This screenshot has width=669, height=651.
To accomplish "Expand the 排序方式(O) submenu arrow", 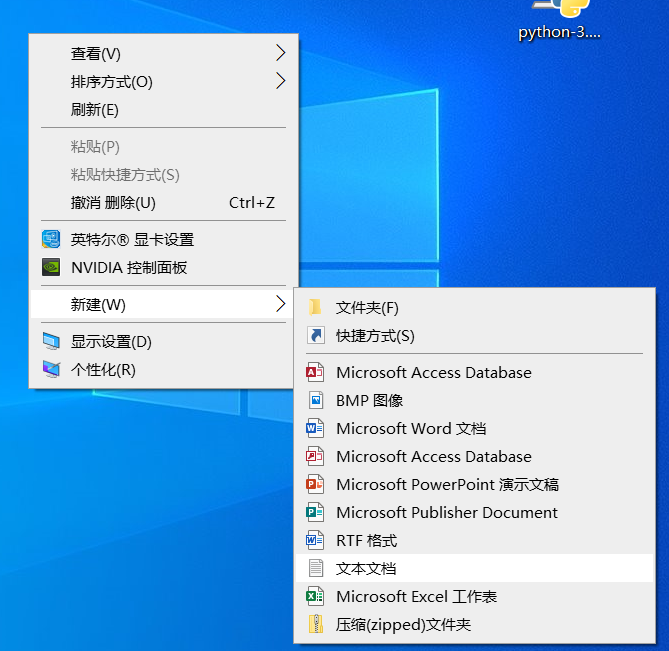I will [280, 81].
